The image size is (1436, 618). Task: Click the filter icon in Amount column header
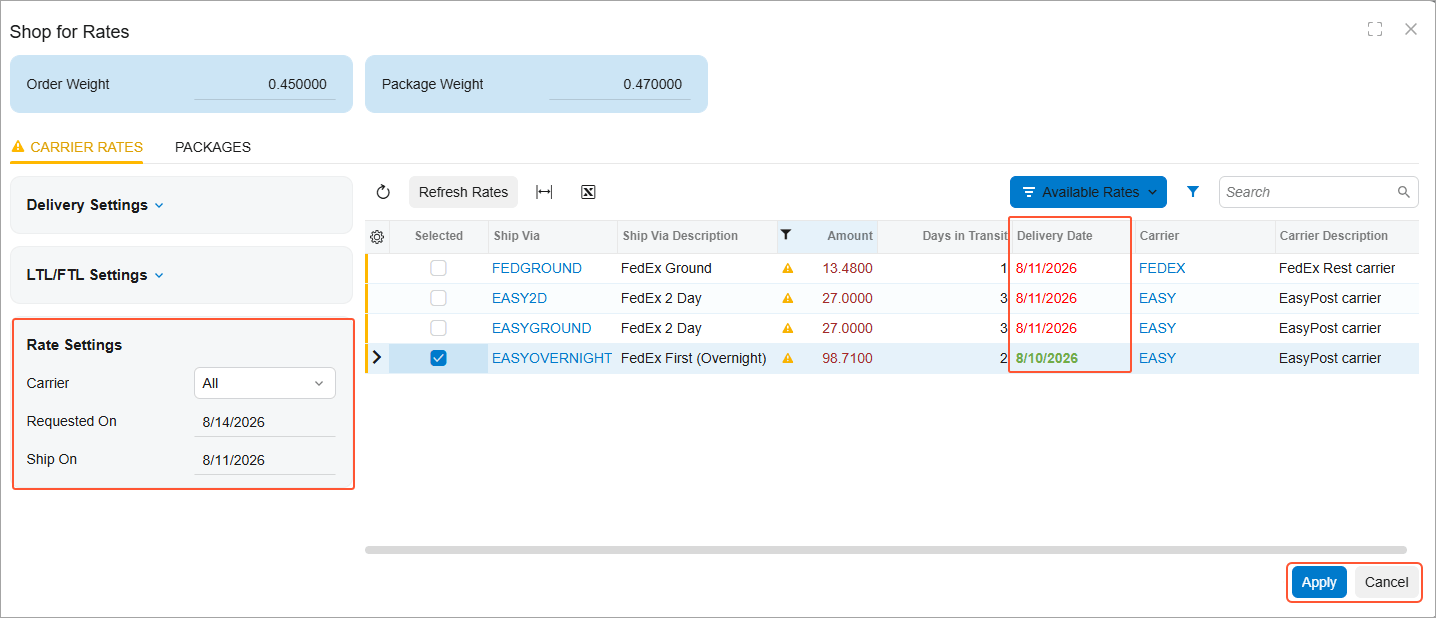786,235
